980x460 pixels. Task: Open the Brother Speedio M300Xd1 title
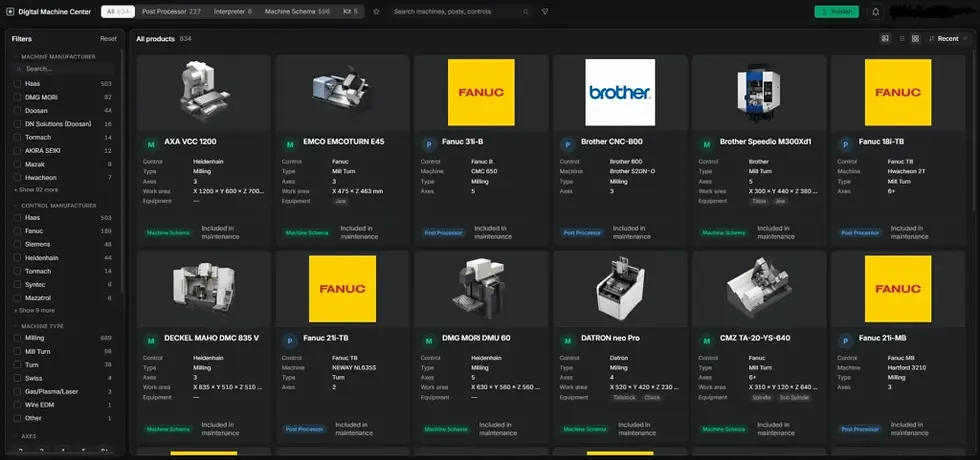pyautogui.click(x=766, y=142)
